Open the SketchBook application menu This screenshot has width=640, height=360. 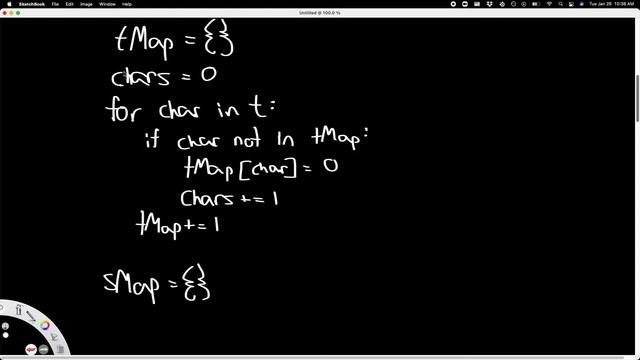click(x=32, y=4)
